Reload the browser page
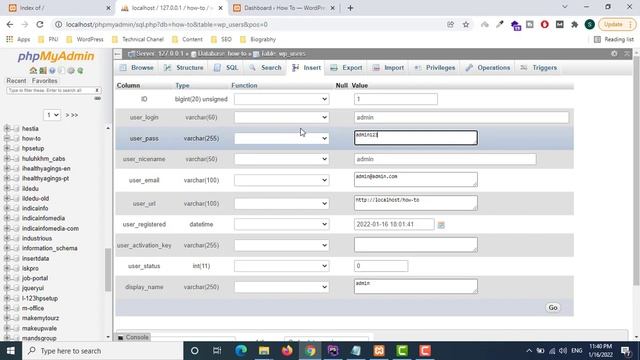This screenshot has height=360, width=640. pos(40,24)
